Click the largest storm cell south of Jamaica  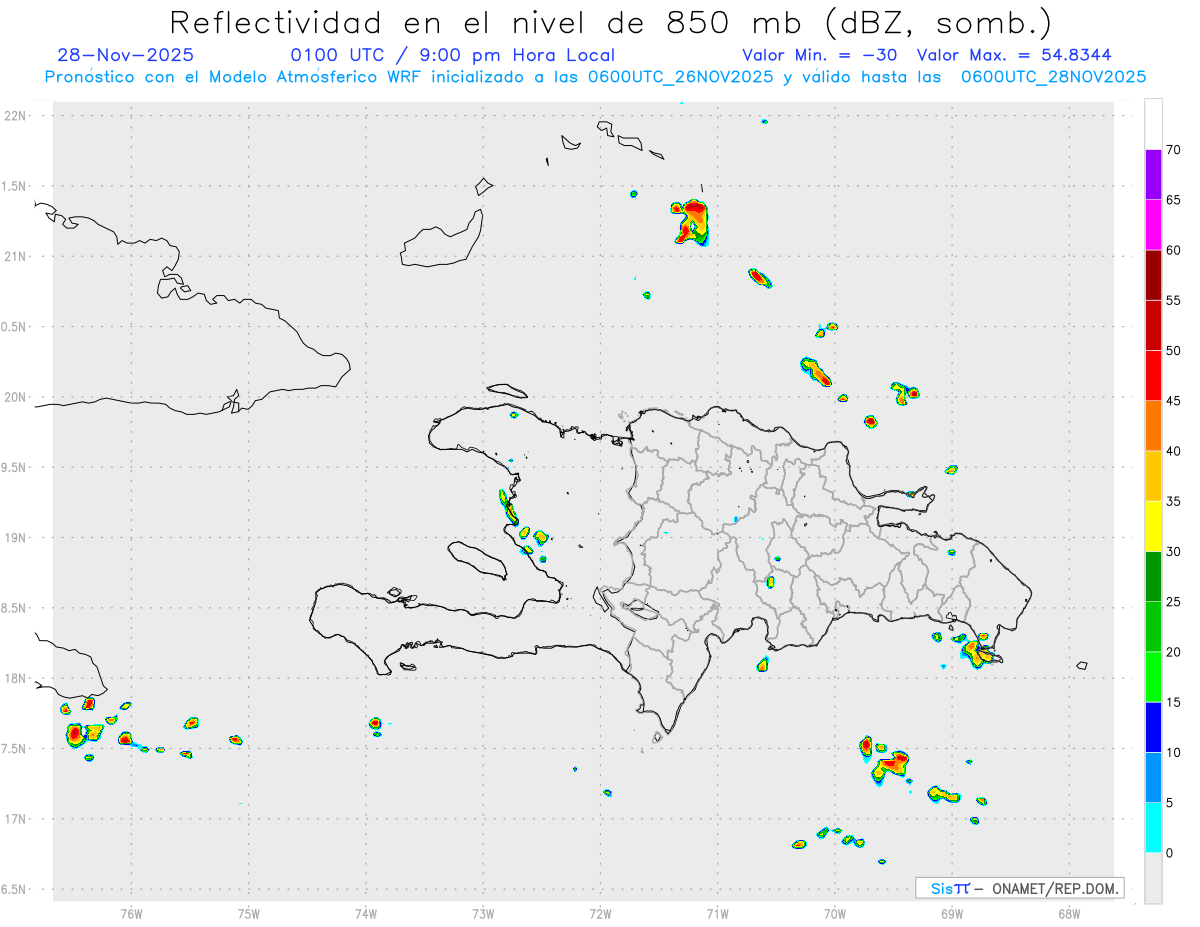[x=75, y=735]
